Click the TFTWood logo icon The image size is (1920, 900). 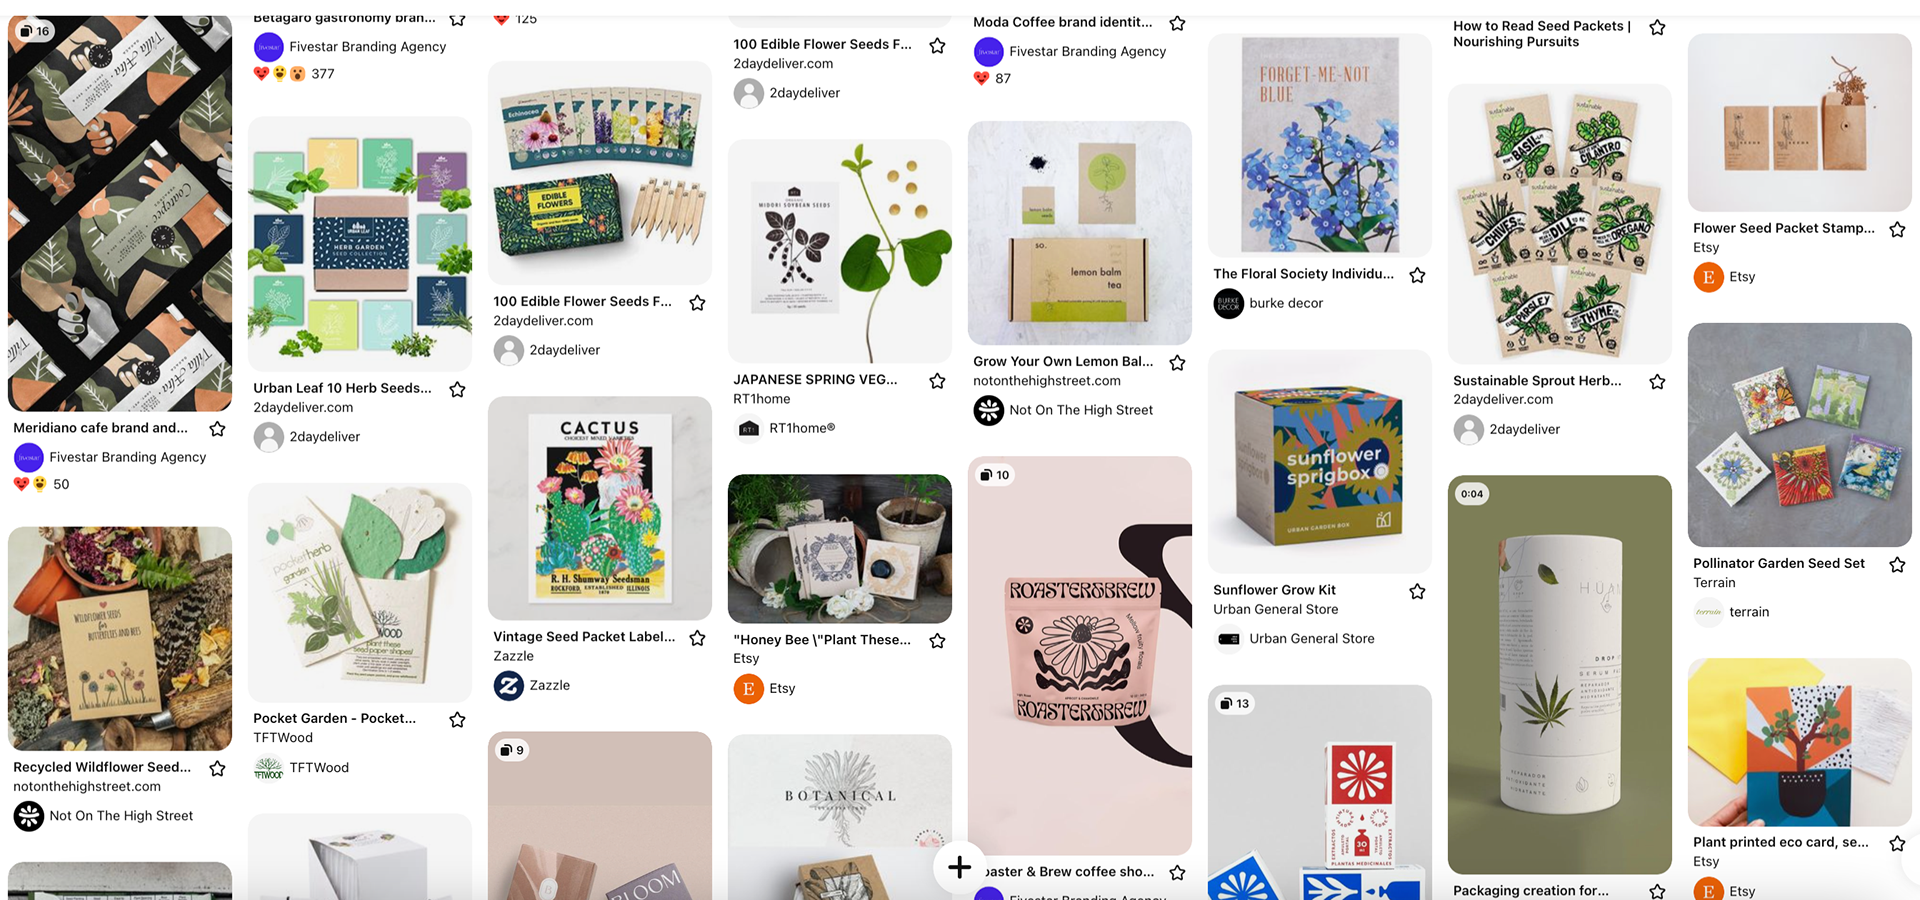268,768
